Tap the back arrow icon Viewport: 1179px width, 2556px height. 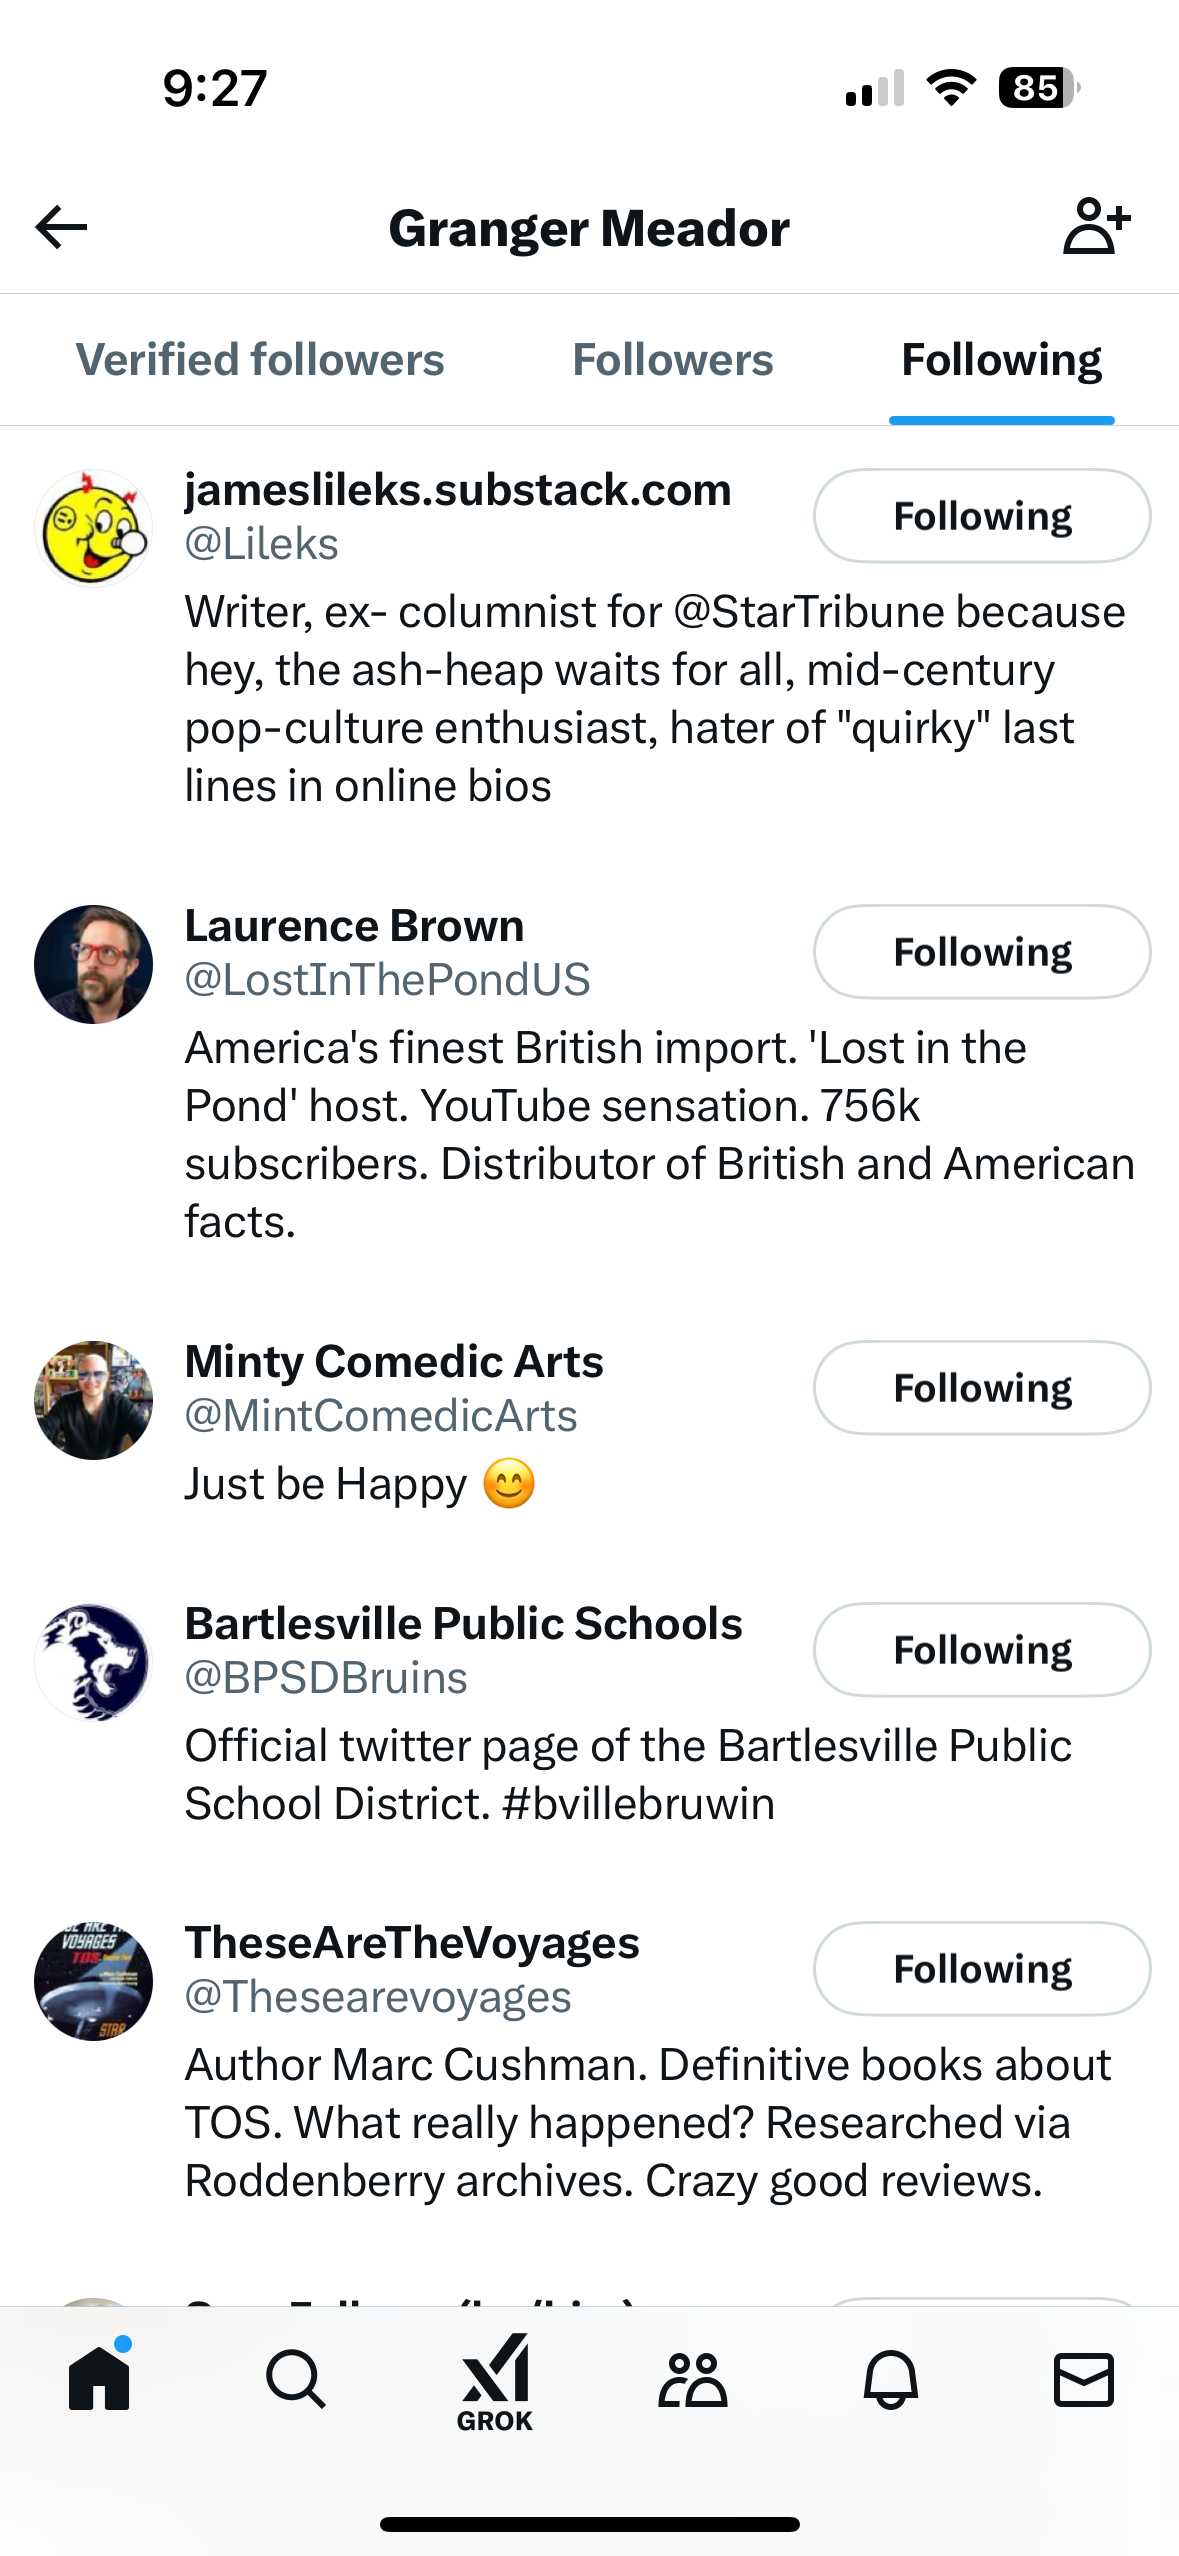(62, 227)
